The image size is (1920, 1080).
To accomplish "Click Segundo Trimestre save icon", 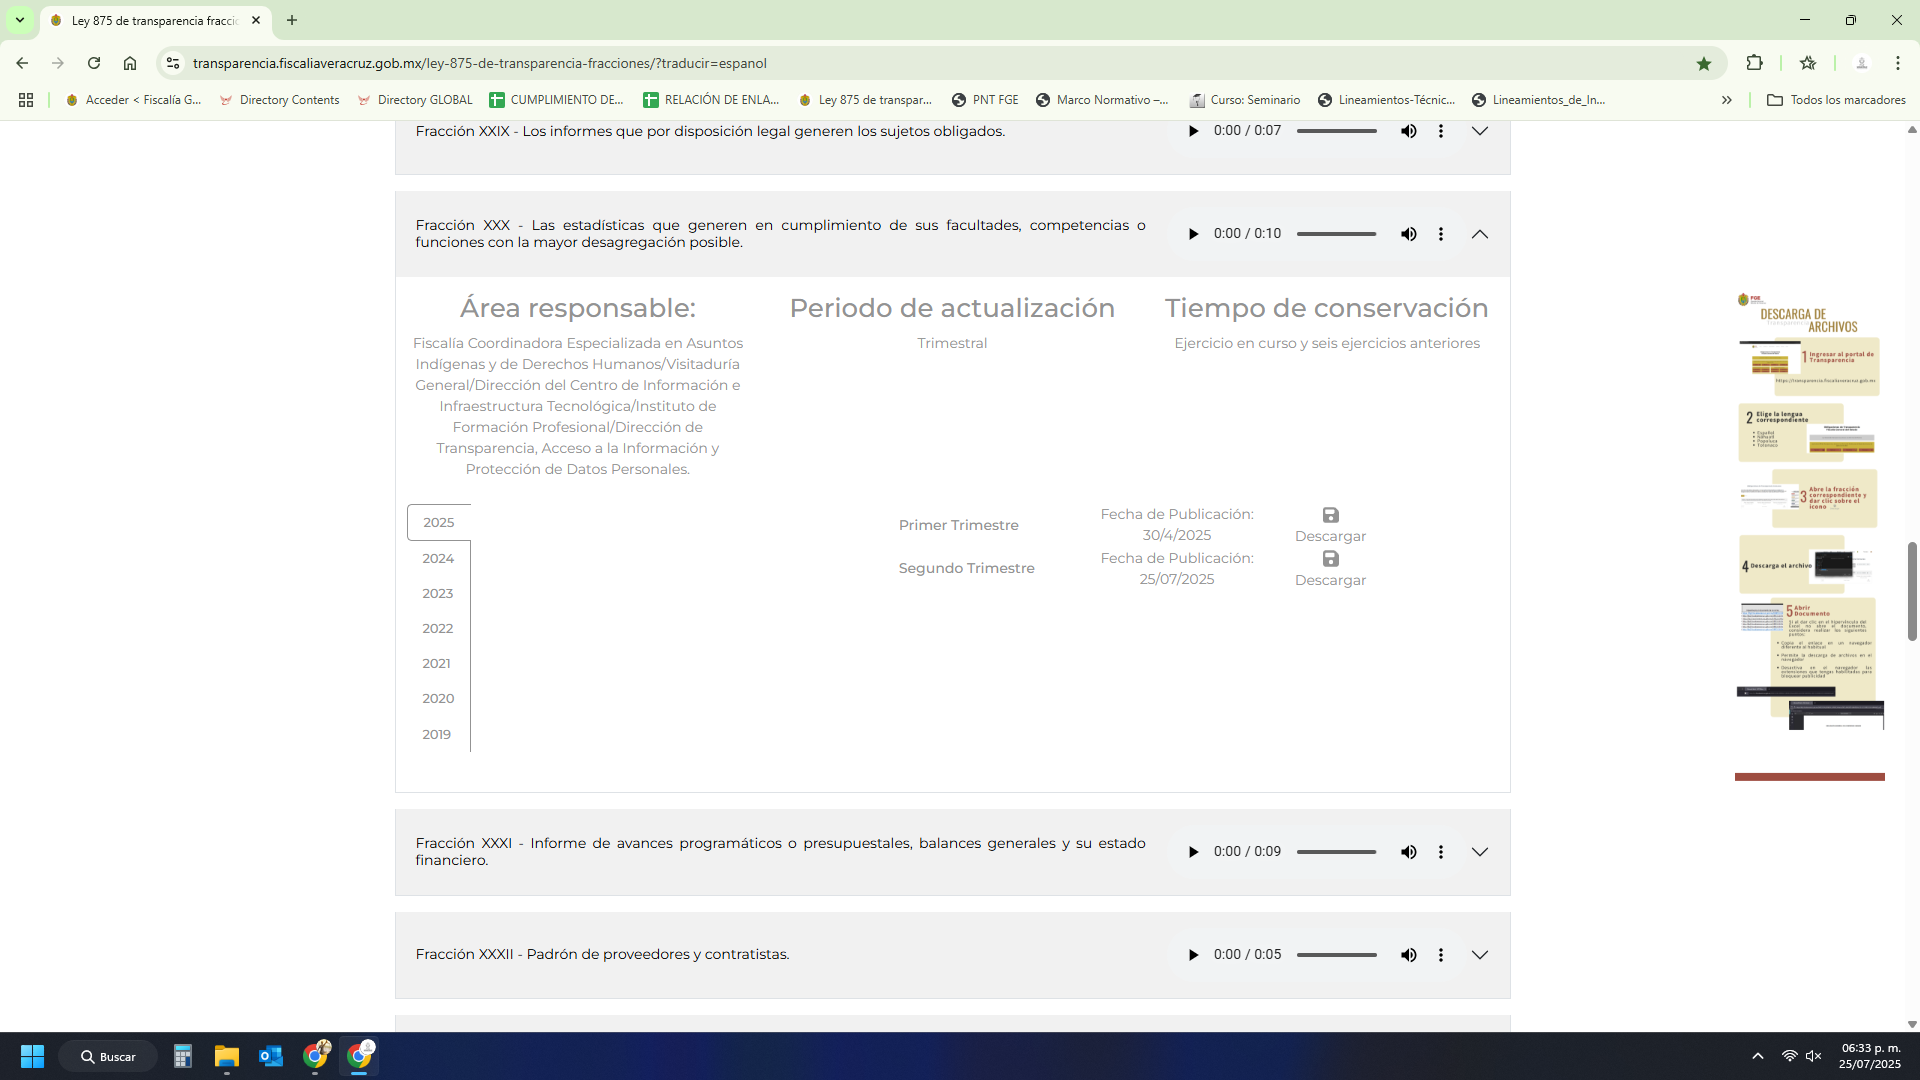I will point(1330,559).
